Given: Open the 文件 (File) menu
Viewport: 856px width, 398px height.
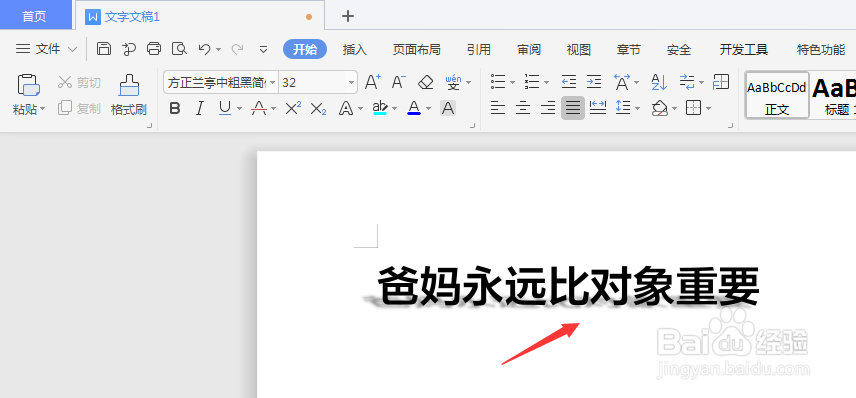Looking at the screenshot, I should coord(46,49).
